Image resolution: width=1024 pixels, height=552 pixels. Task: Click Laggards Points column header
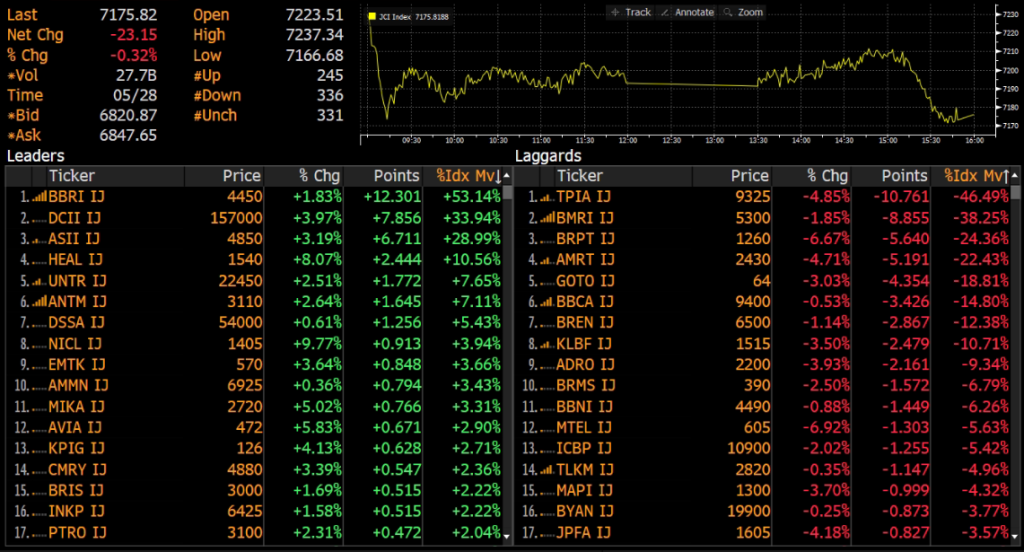(904, 176)
